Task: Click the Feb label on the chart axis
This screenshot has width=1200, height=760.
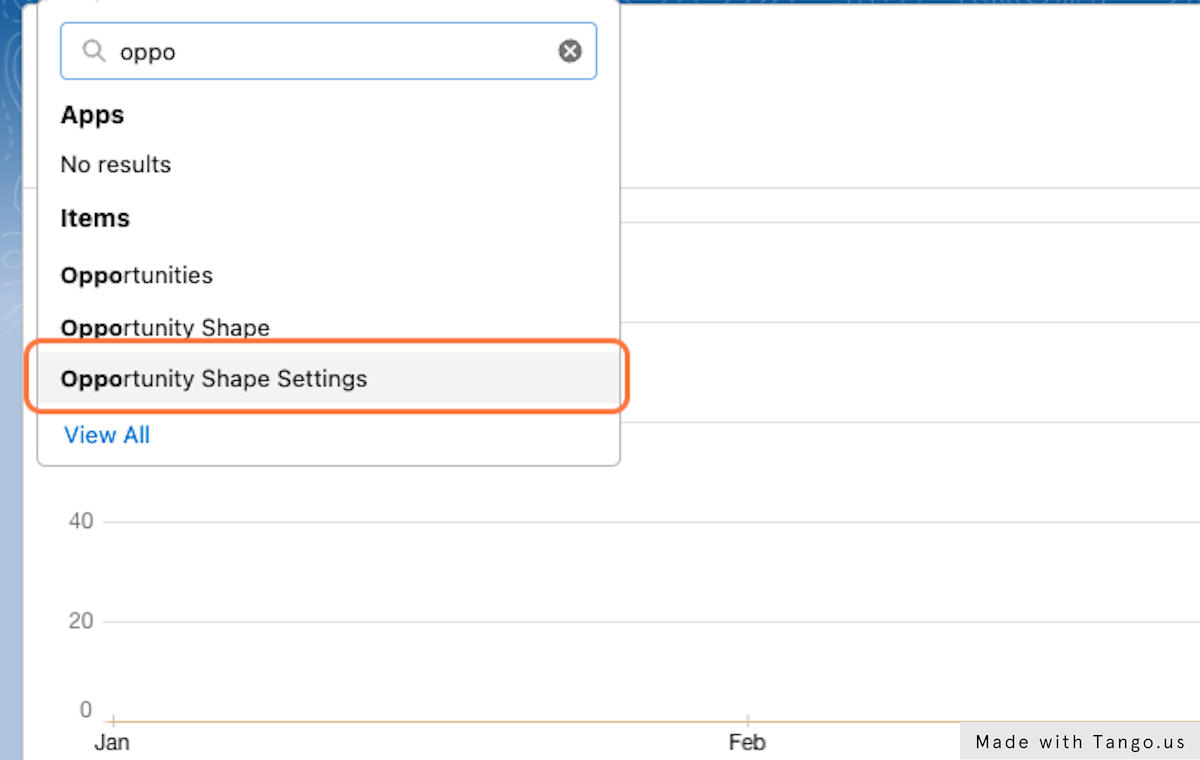Action: [x=747, y=742]
